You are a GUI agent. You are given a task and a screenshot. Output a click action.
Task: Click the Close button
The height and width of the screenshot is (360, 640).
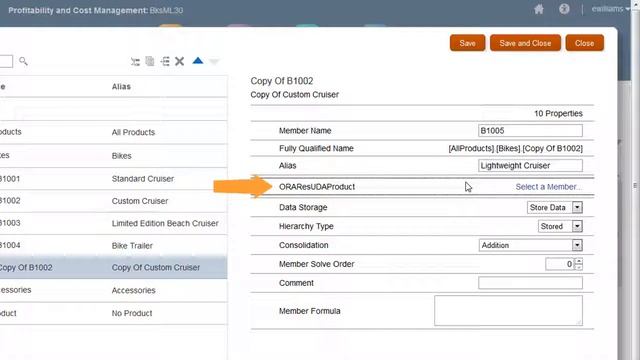(x=584, y=43)
